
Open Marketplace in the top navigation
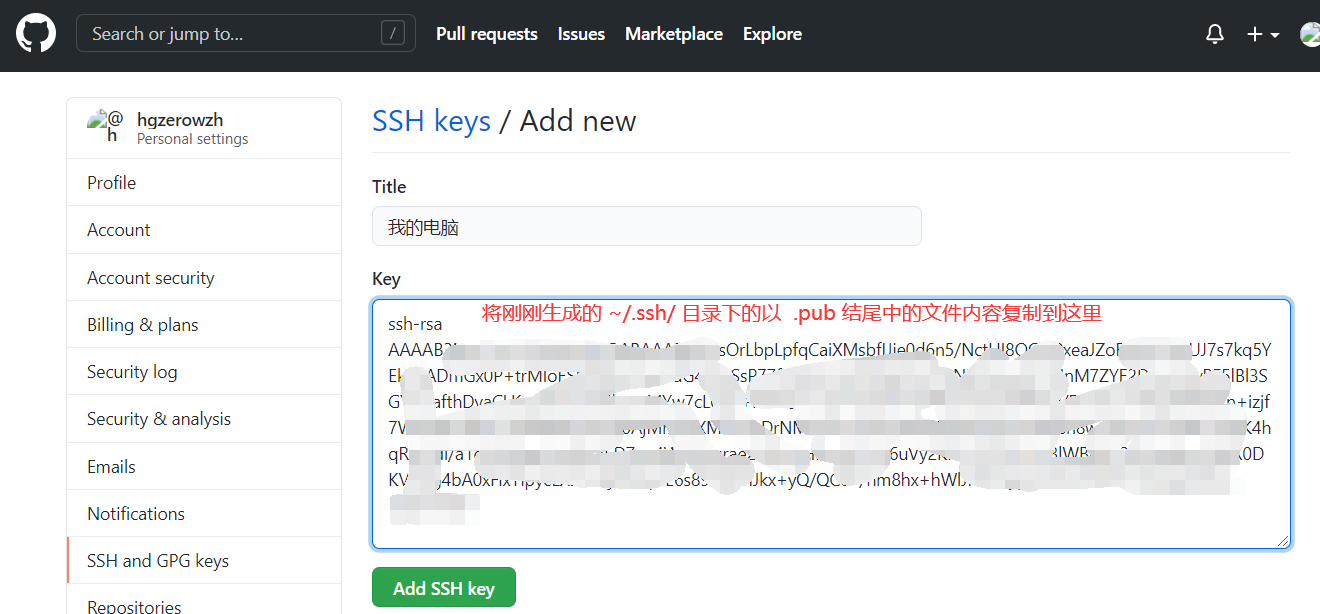pyautogui.click(x=674, y=34)
